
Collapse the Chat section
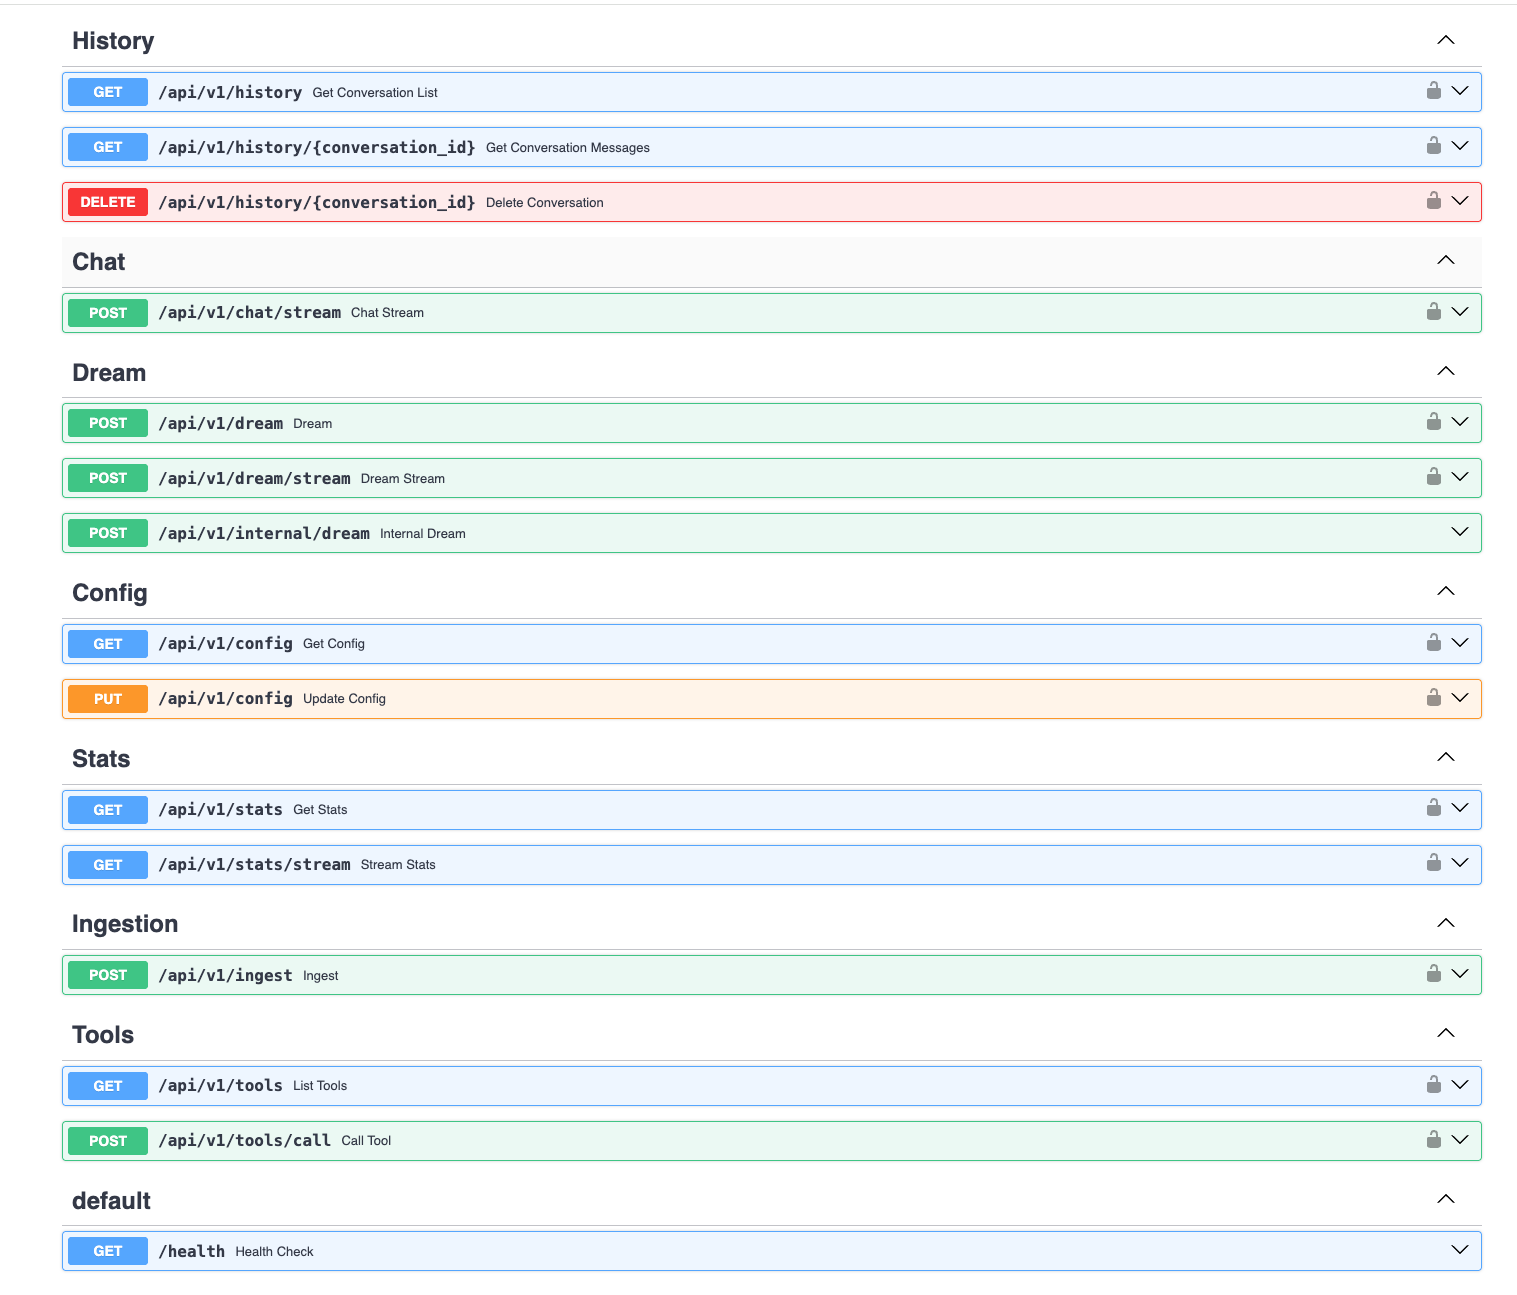tap(1446, 260)
